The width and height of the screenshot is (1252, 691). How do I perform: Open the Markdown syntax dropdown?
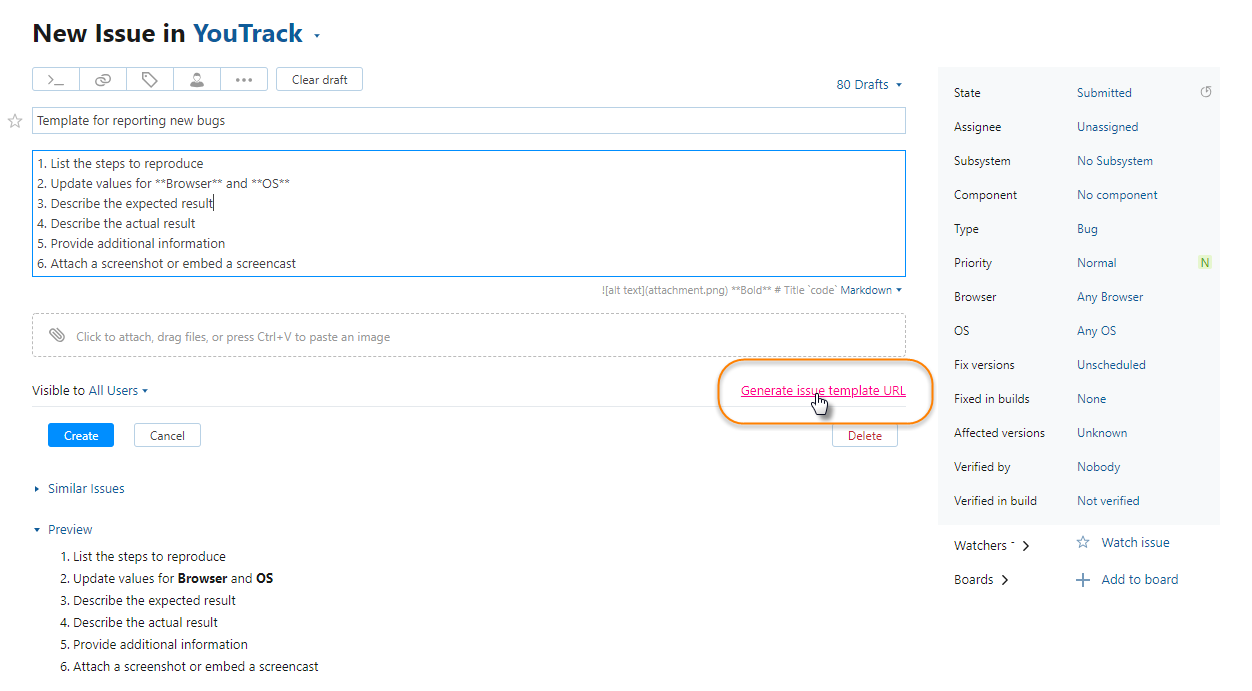coord(871,290)
